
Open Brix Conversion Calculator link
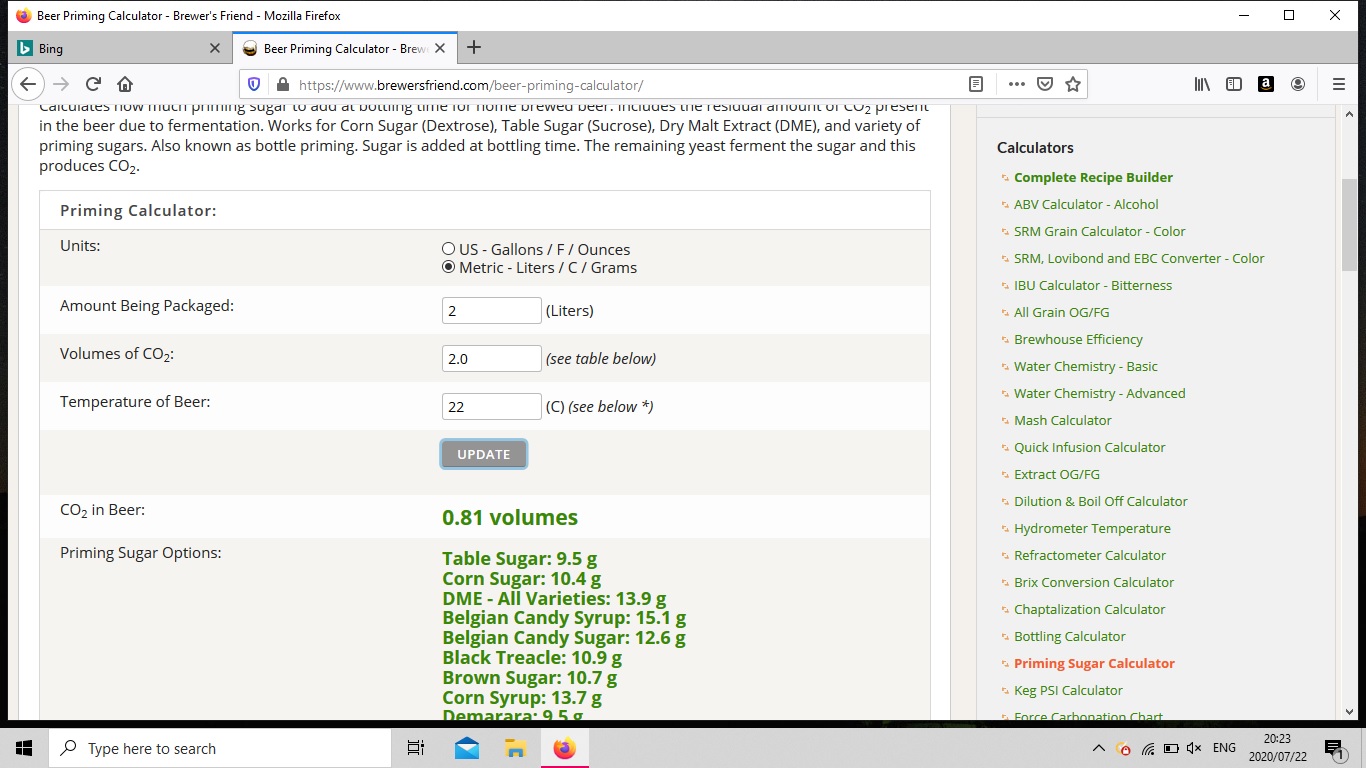pos(1094,582)
